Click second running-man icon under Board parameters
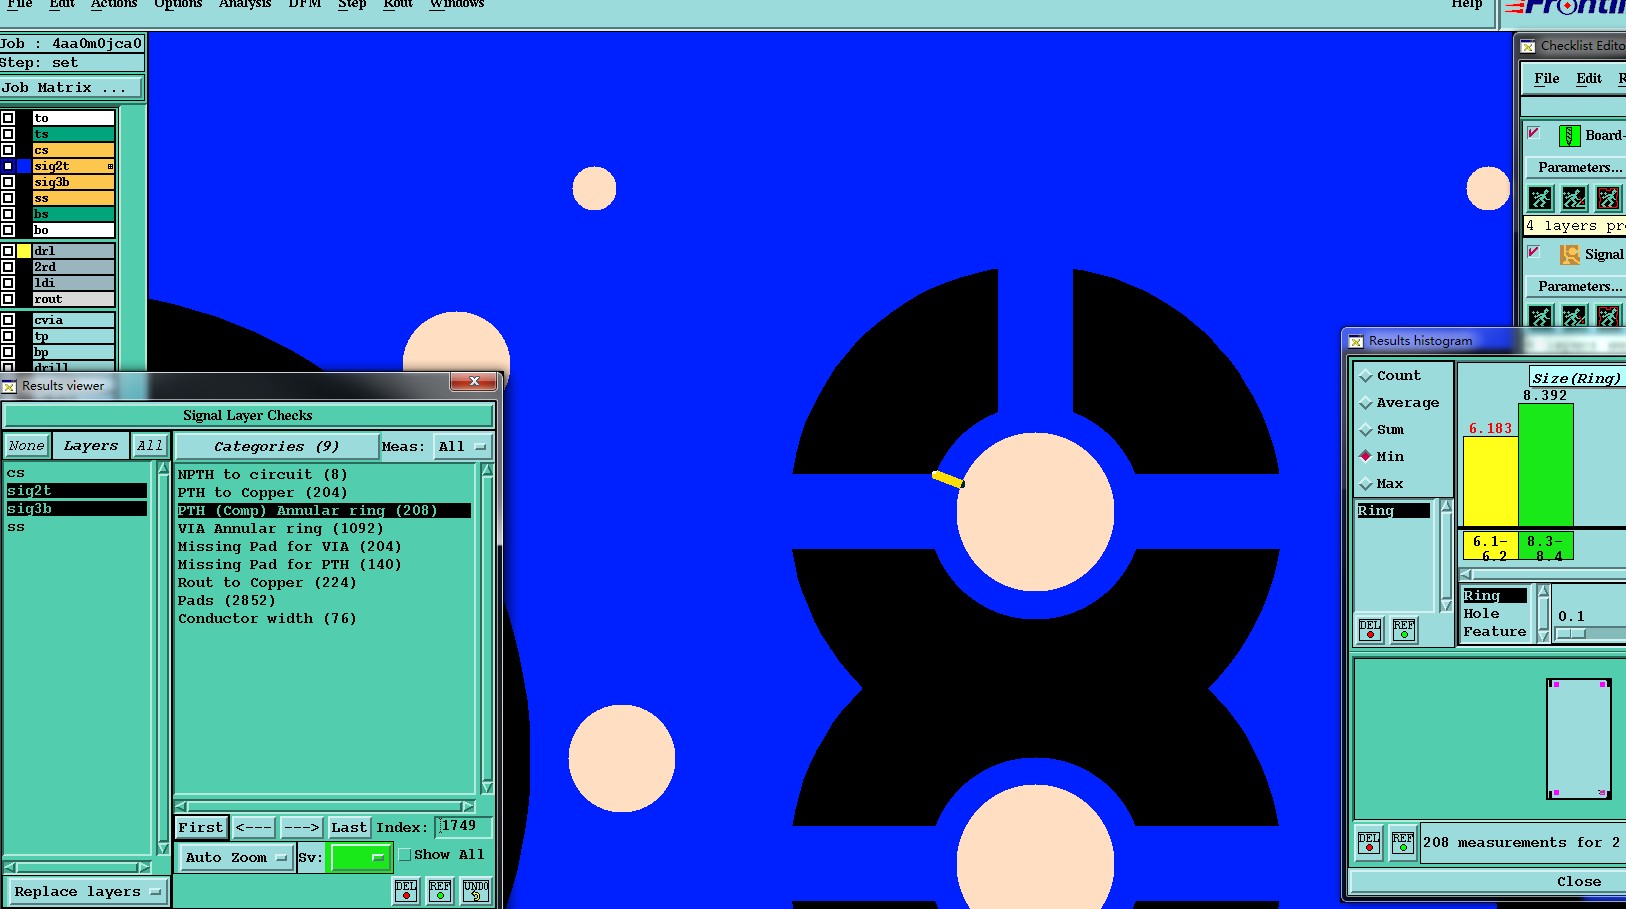The image size is (1626, 909). click(x=1574, y=198)
